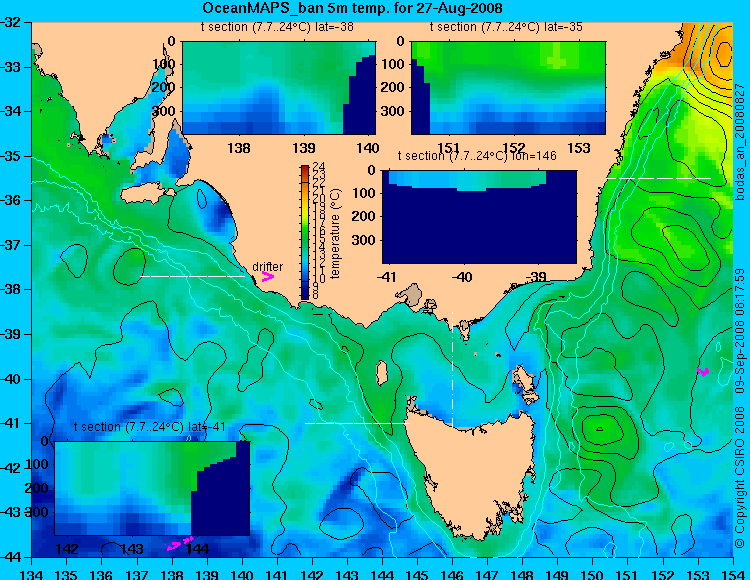Click the magenta drifter marker beside the 'drifter' label
750x580 pixels.
tap(267, 277)
